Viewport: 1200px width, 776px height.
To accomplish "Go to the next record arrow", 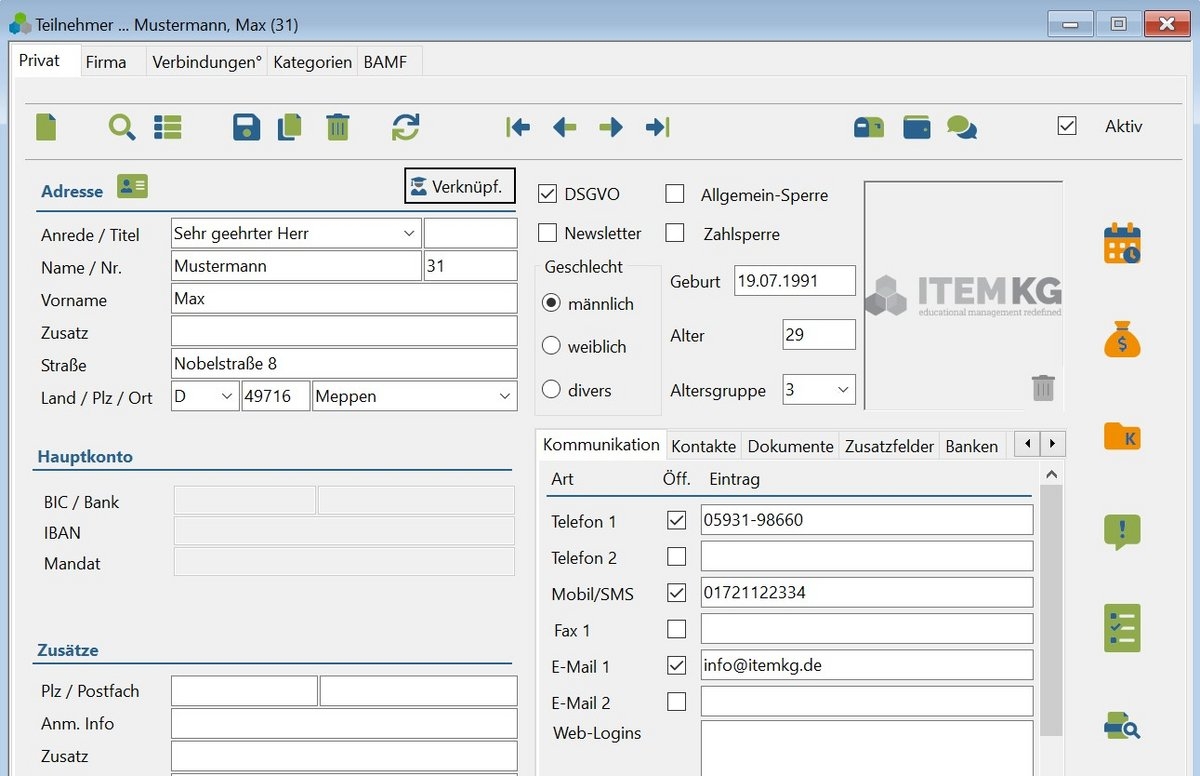I will [611, 127].
